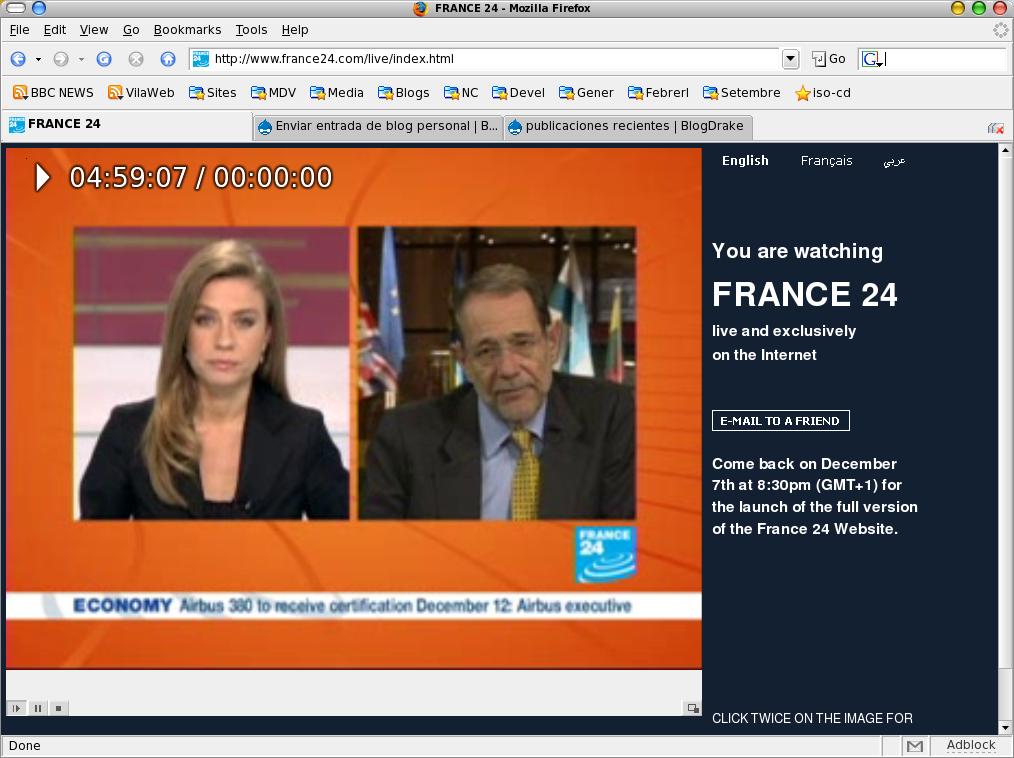This screenshot has width=1014, height=758.
Task: Open the VilaWeb feed bookmark
Action: pos(141,92)
